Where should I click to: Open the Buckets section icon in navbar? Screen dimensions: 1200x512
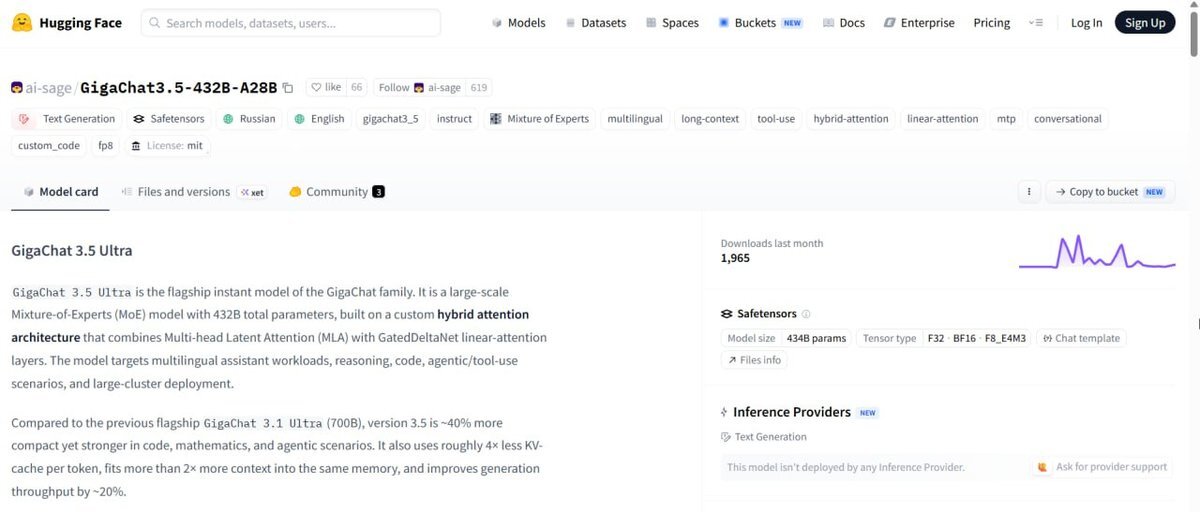(x=723, y=23)
